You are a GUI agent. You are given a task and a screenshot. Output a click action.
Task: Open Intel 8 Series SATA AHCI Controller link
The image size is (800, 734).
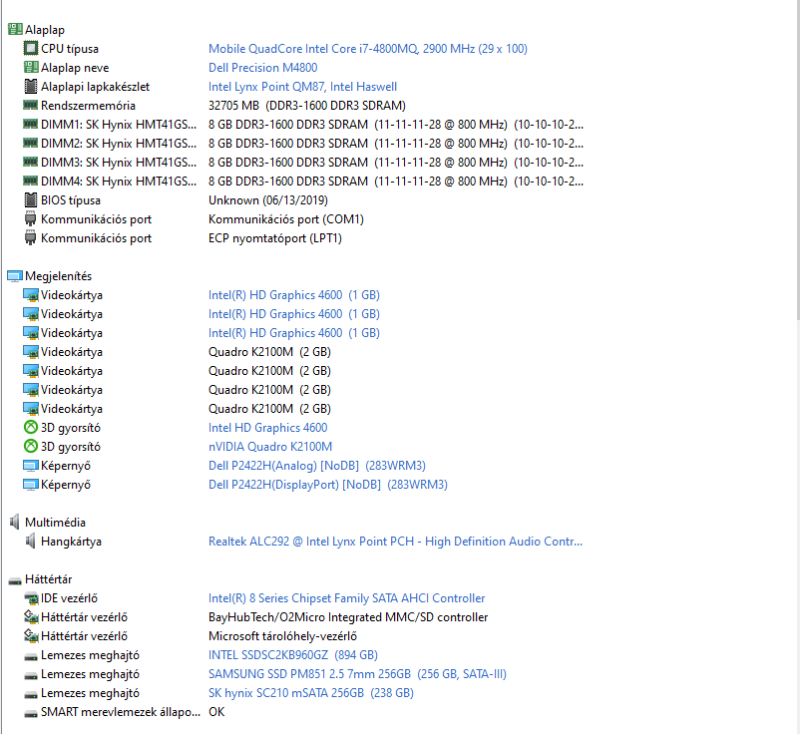point(346,598)
